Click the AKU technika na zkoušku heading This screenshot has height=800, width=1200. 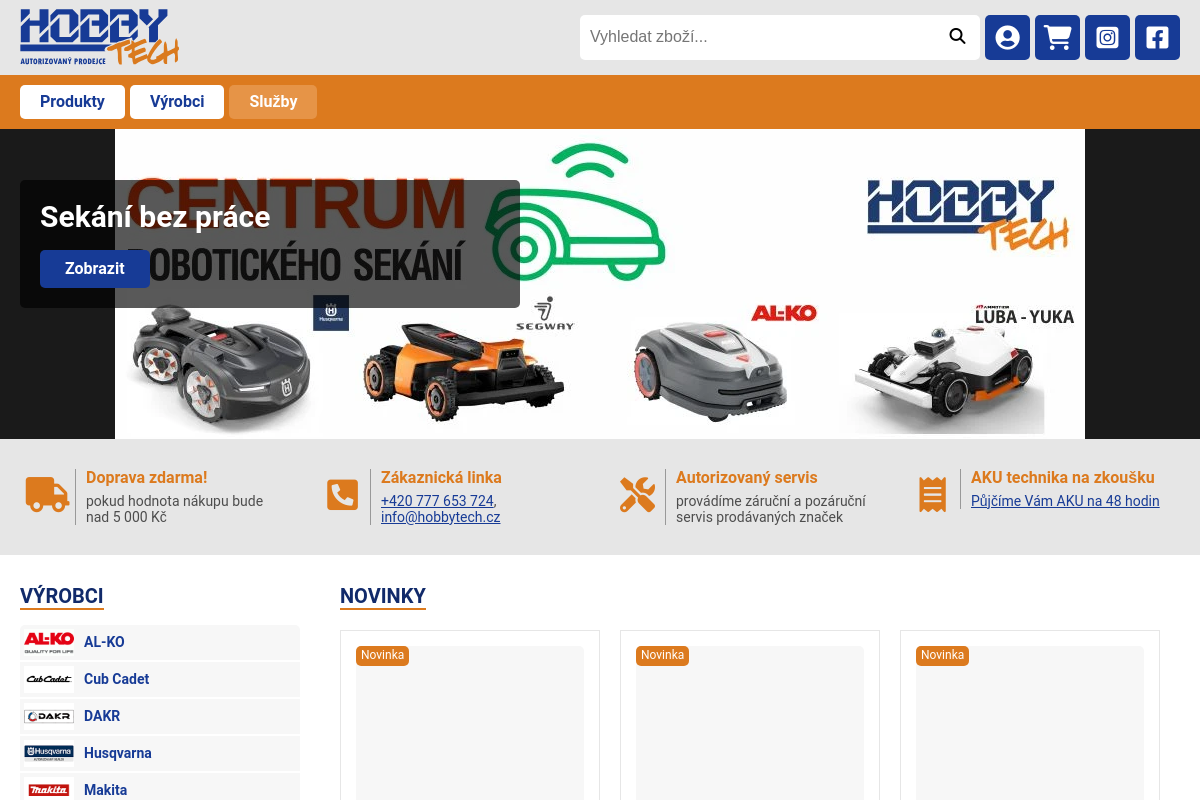pyautogui.click(x=1063, y=478)
